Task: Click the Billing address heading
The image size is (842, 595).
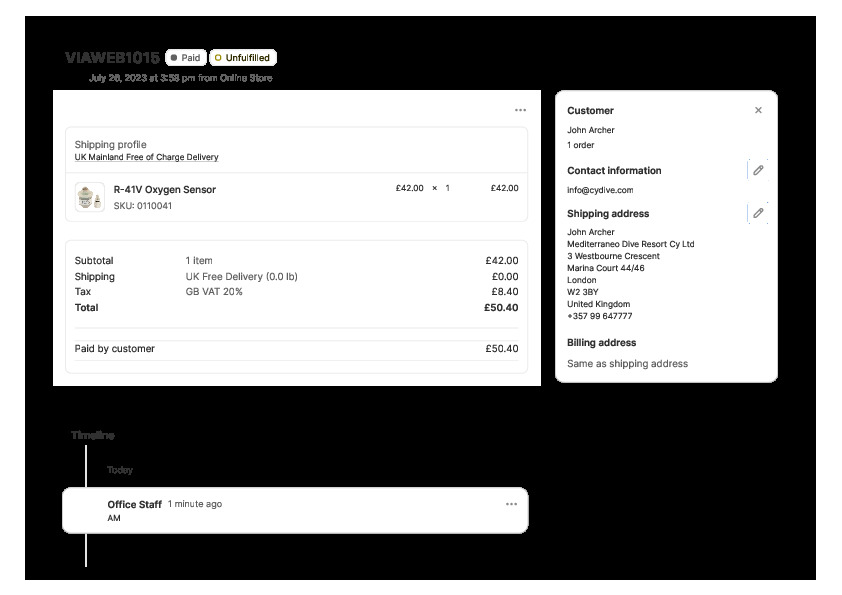Action: click(601, 342)
